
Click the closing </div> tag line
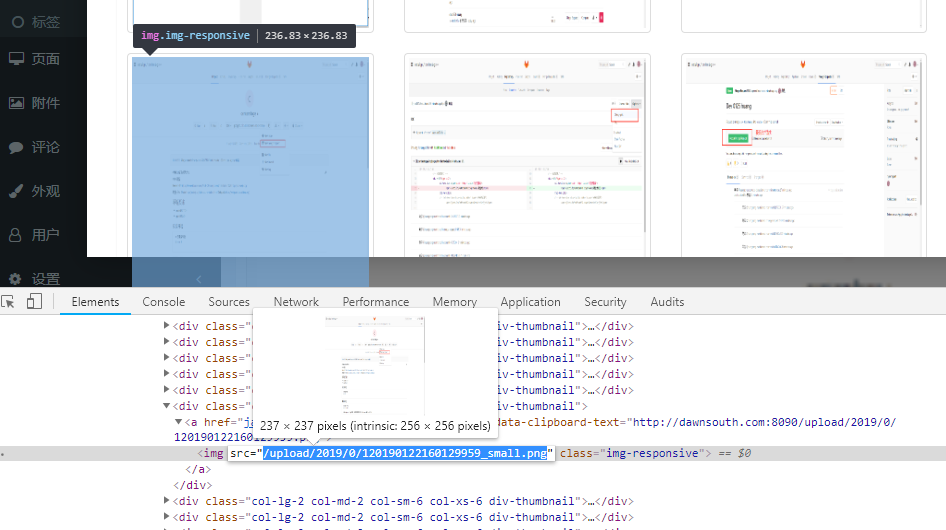pos(192,485)
